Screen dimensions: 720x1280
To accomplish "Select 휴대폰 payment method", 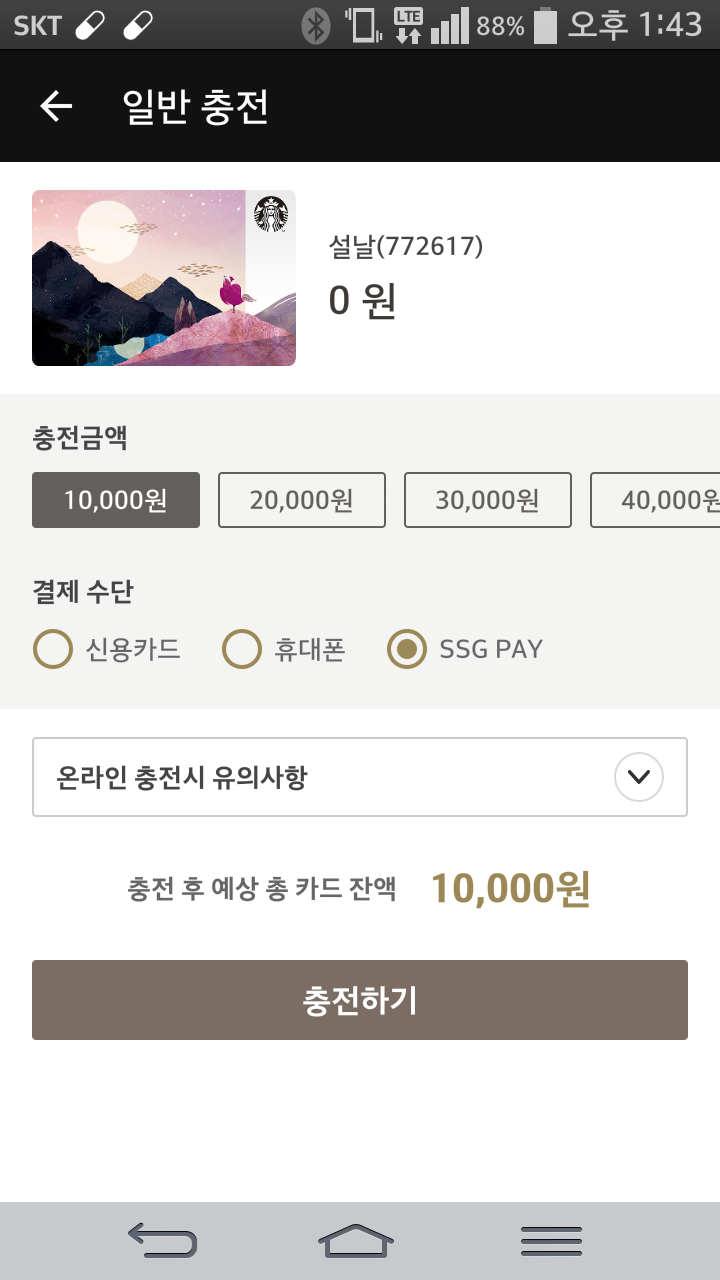I will click(242, 650).
